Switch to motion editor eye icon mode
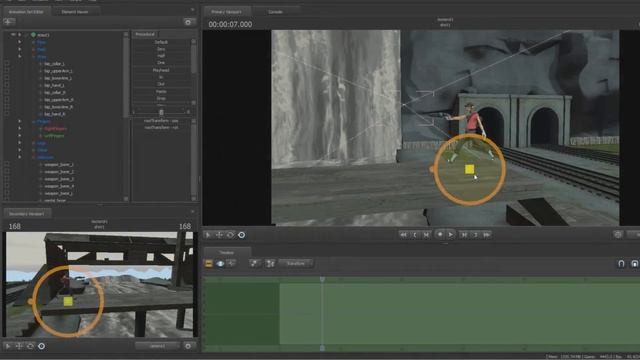640x360 pixels. pos(220,264)
